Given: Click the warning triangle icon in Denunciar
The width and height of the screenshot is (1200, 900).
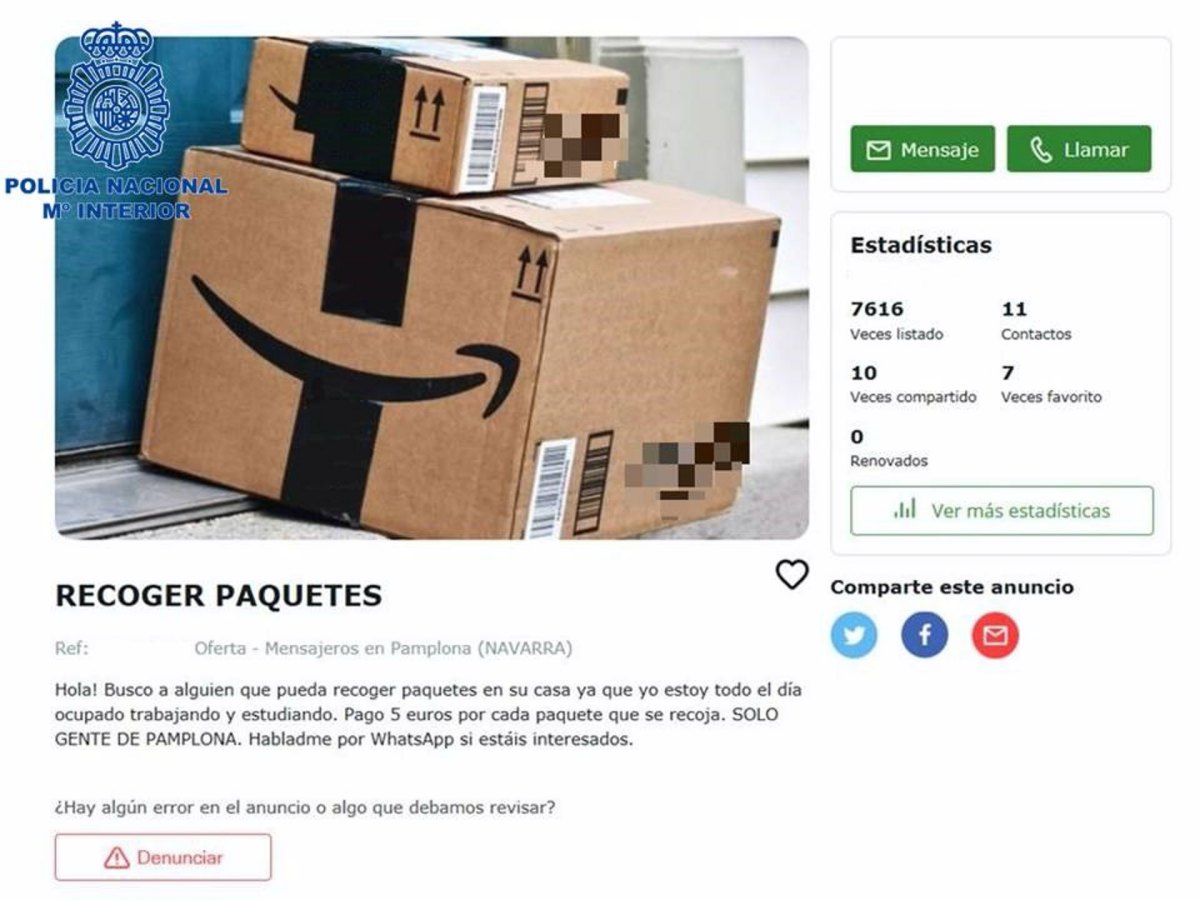Looking at the screenshot, I should pyautogui.click(x=117, y=858).
